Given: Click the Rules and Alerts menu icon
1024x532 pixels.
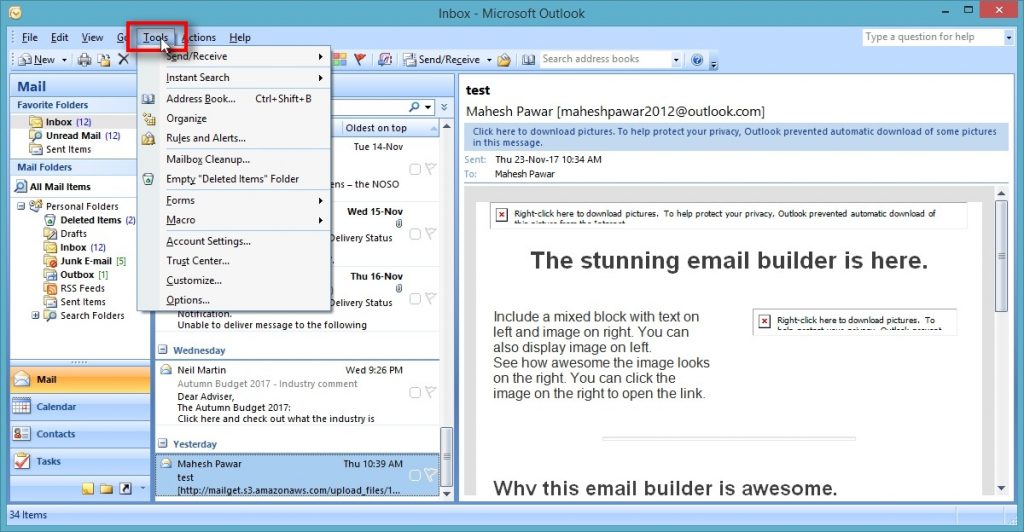Looking at the screenshot, I should tap(149, 138).
